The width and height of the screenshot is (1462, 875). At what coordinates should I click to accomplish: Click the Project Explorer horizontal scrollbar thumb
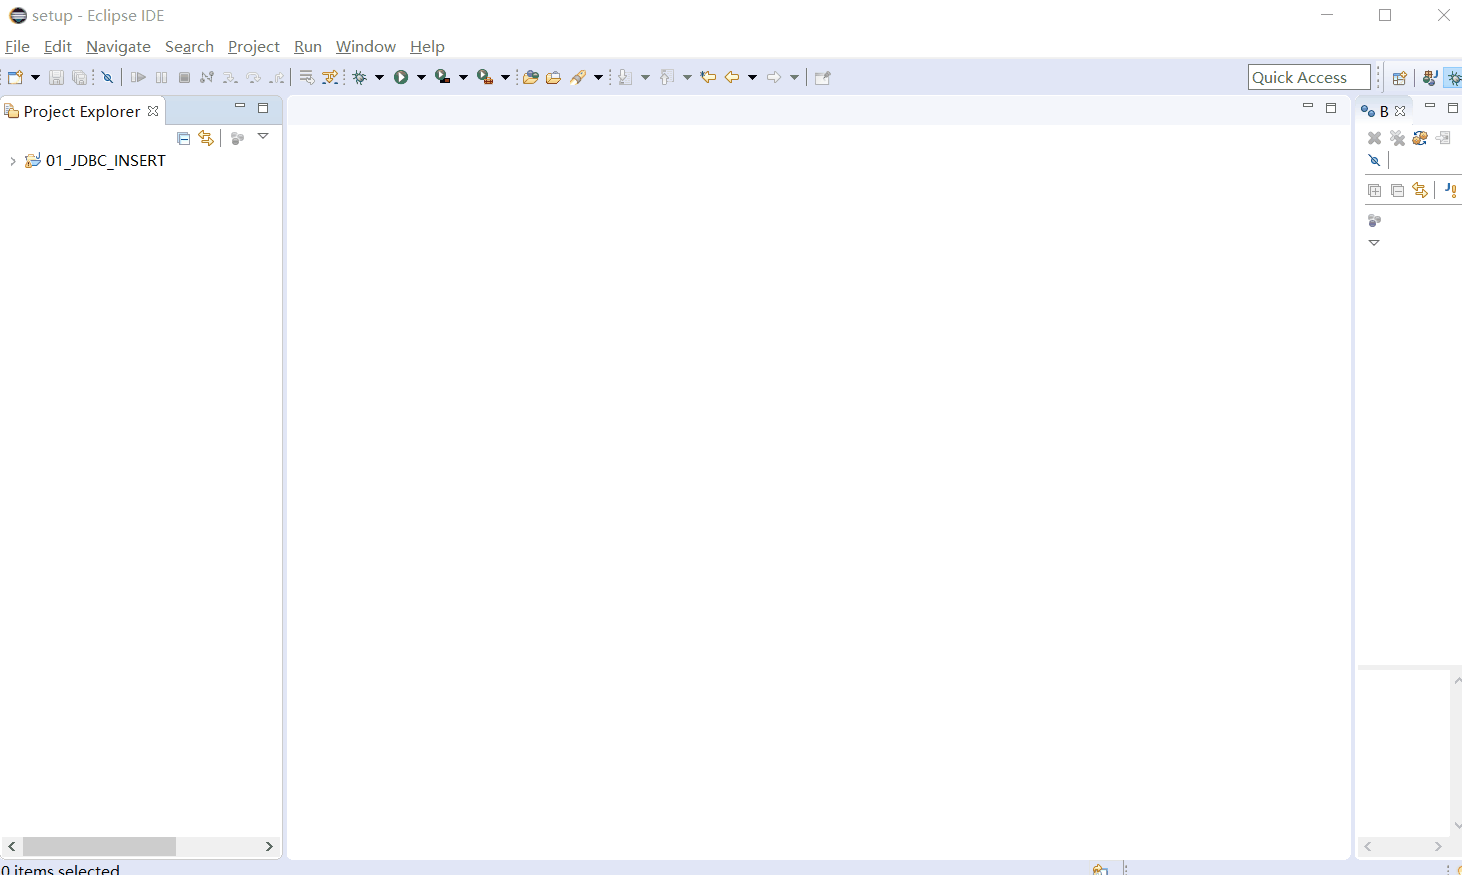pos(99,846)
